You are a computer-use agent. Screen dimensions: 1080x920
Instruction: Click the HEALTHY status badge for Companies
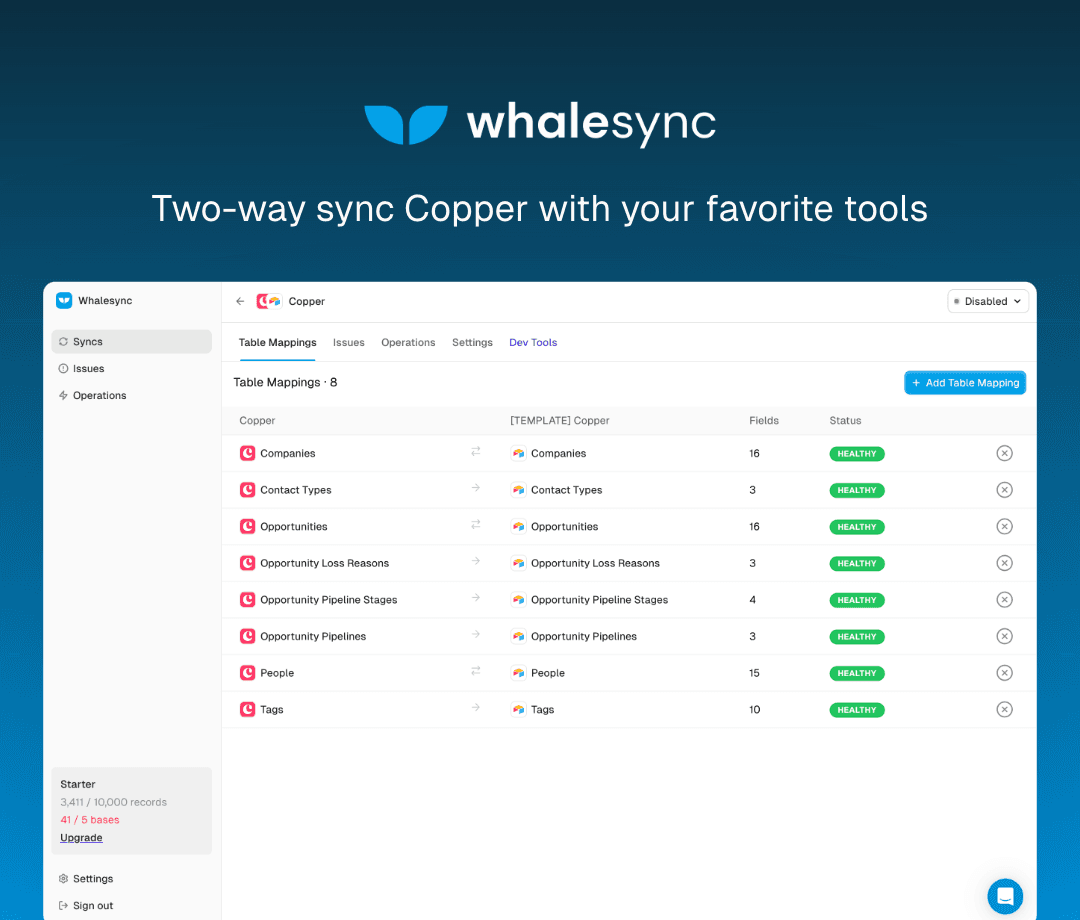857,454
